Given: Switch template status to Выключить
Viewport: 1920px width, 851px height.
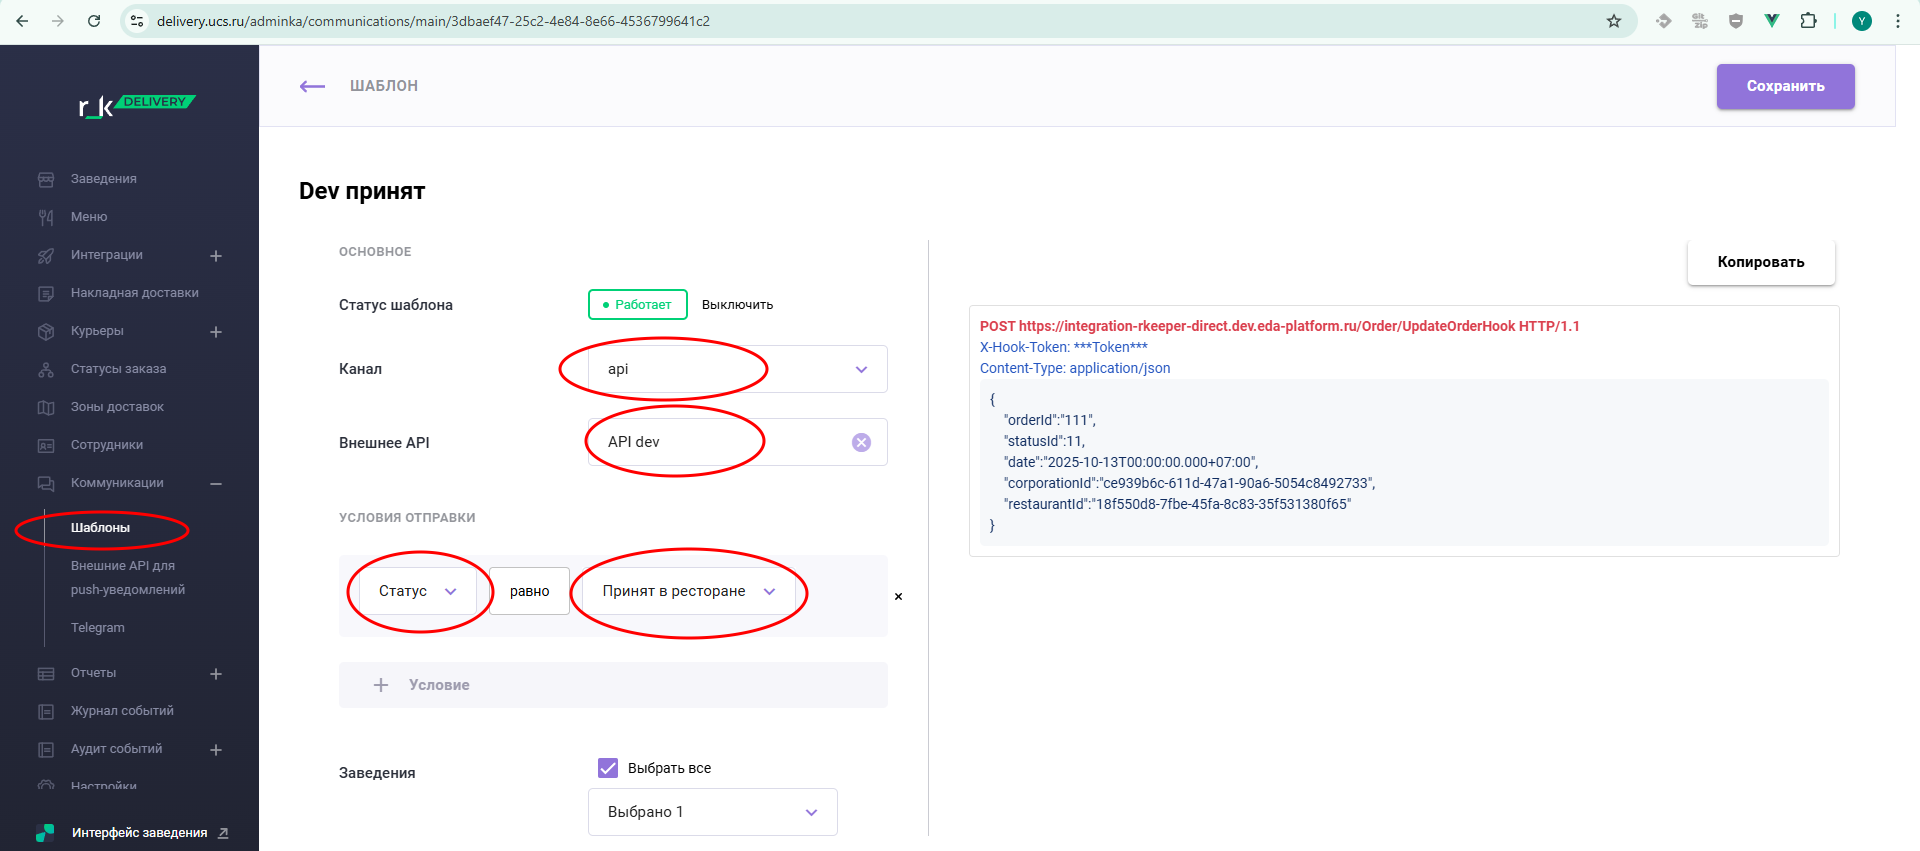Looking at the screenshot, I should 737,305.
